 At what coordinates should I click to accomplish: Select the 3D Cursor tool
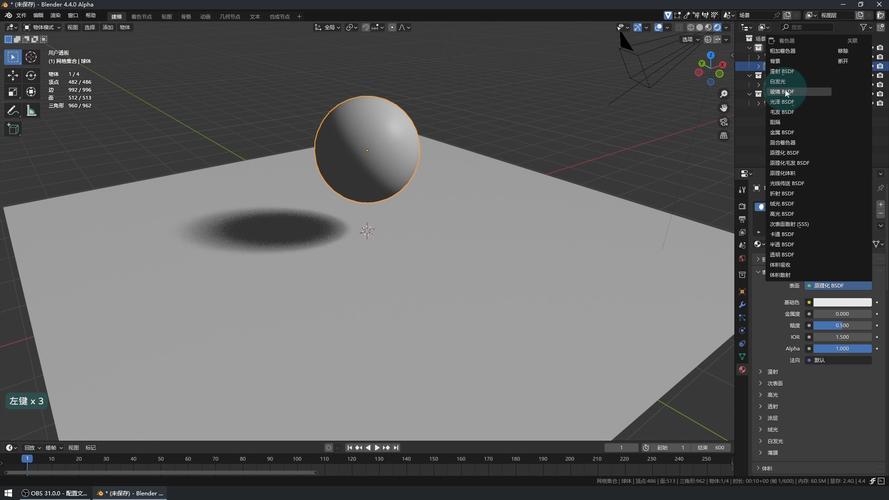[x=31, y=57]
